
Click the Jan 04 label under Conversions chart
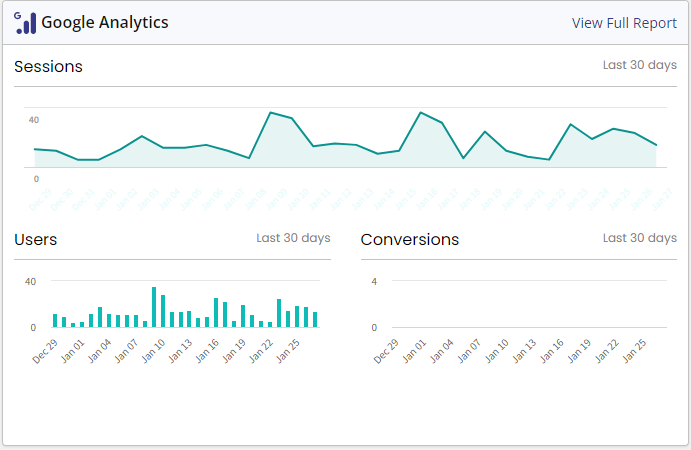(442, 351)
